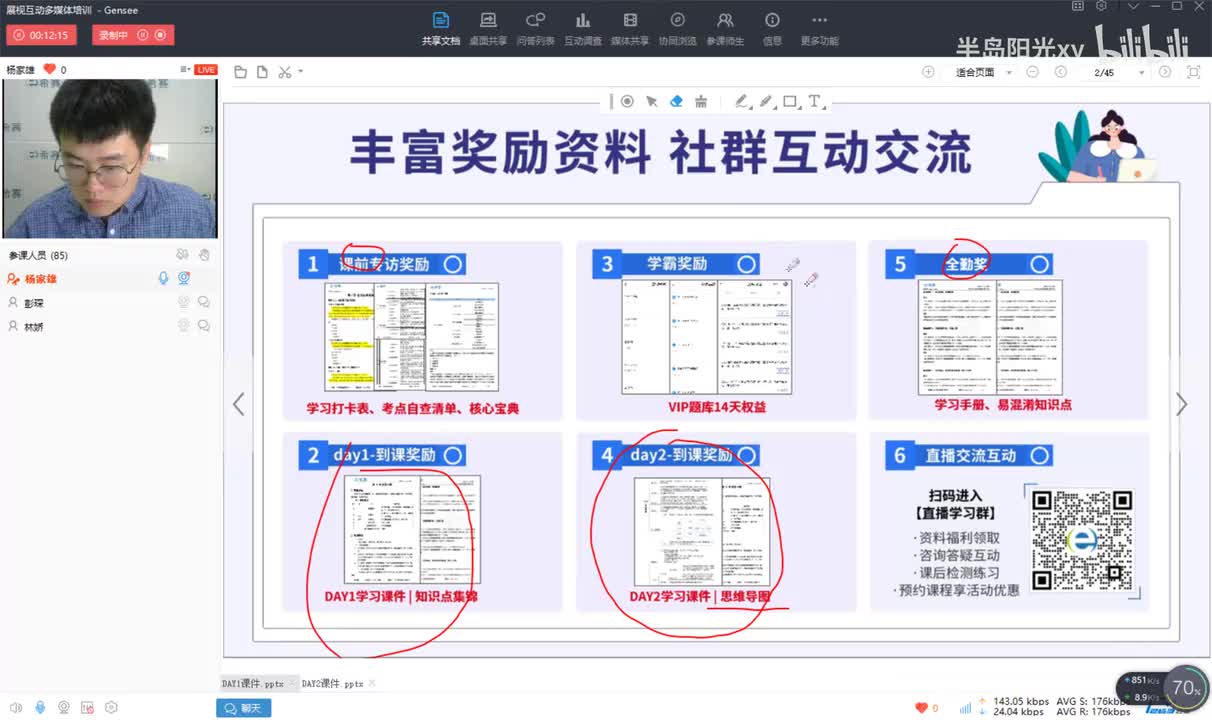Toggle 彭琛's webcam icon
Screen dimensions: 1212x720
pos(184,302)
